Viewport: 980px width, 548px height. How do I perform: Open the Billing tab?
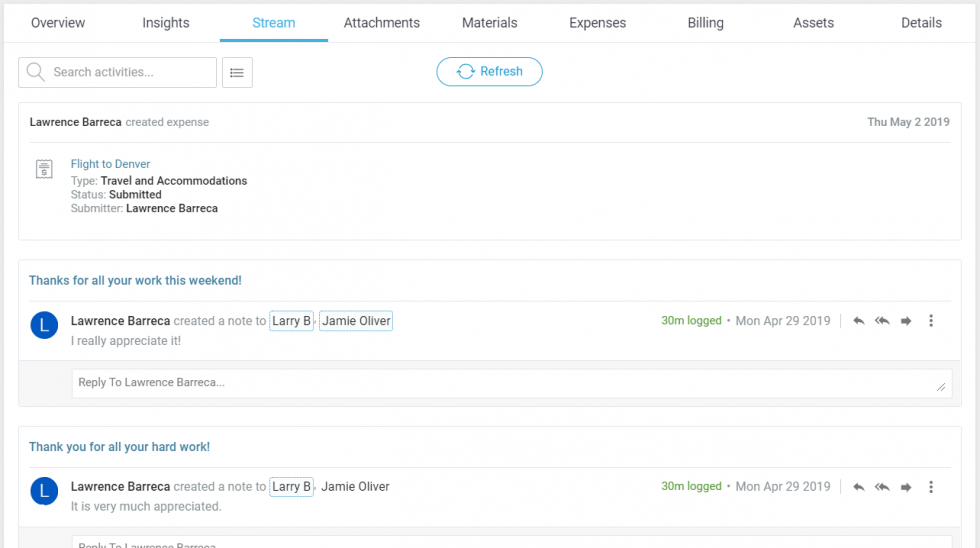[x=705, y=22]
